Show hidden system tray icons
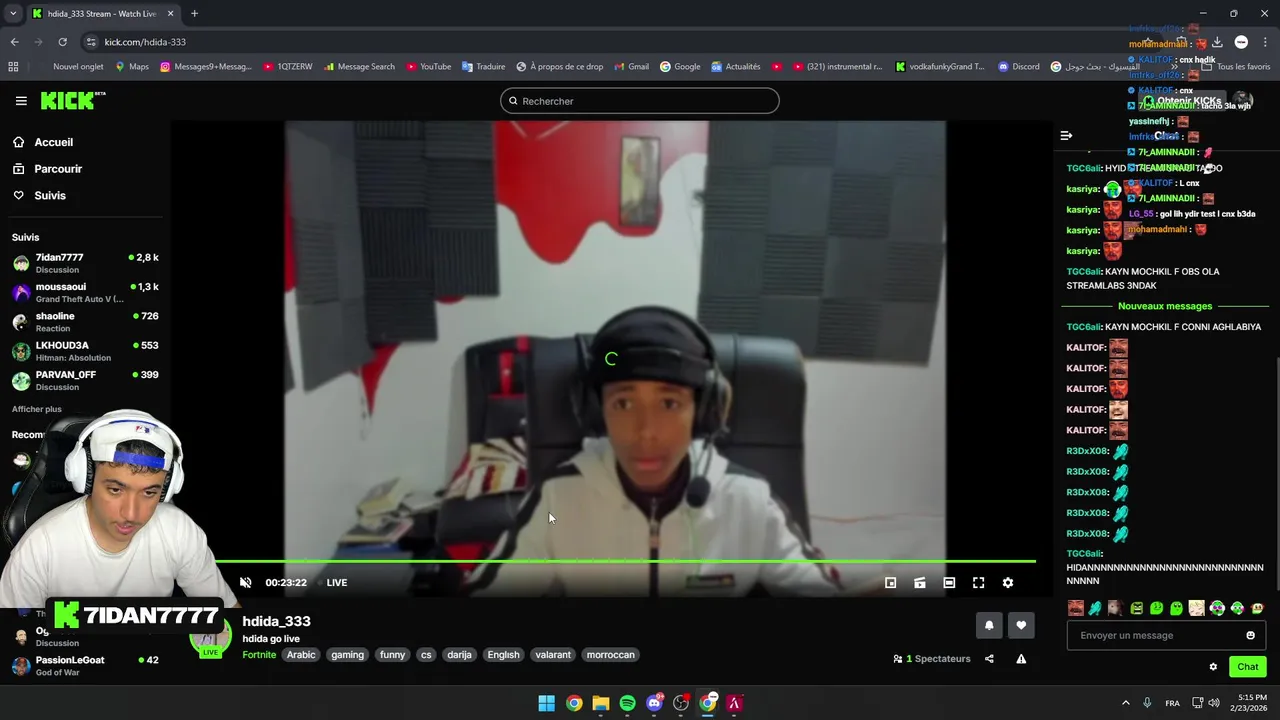This screenshot has height=720, width=1280. tap(1125, 703)
